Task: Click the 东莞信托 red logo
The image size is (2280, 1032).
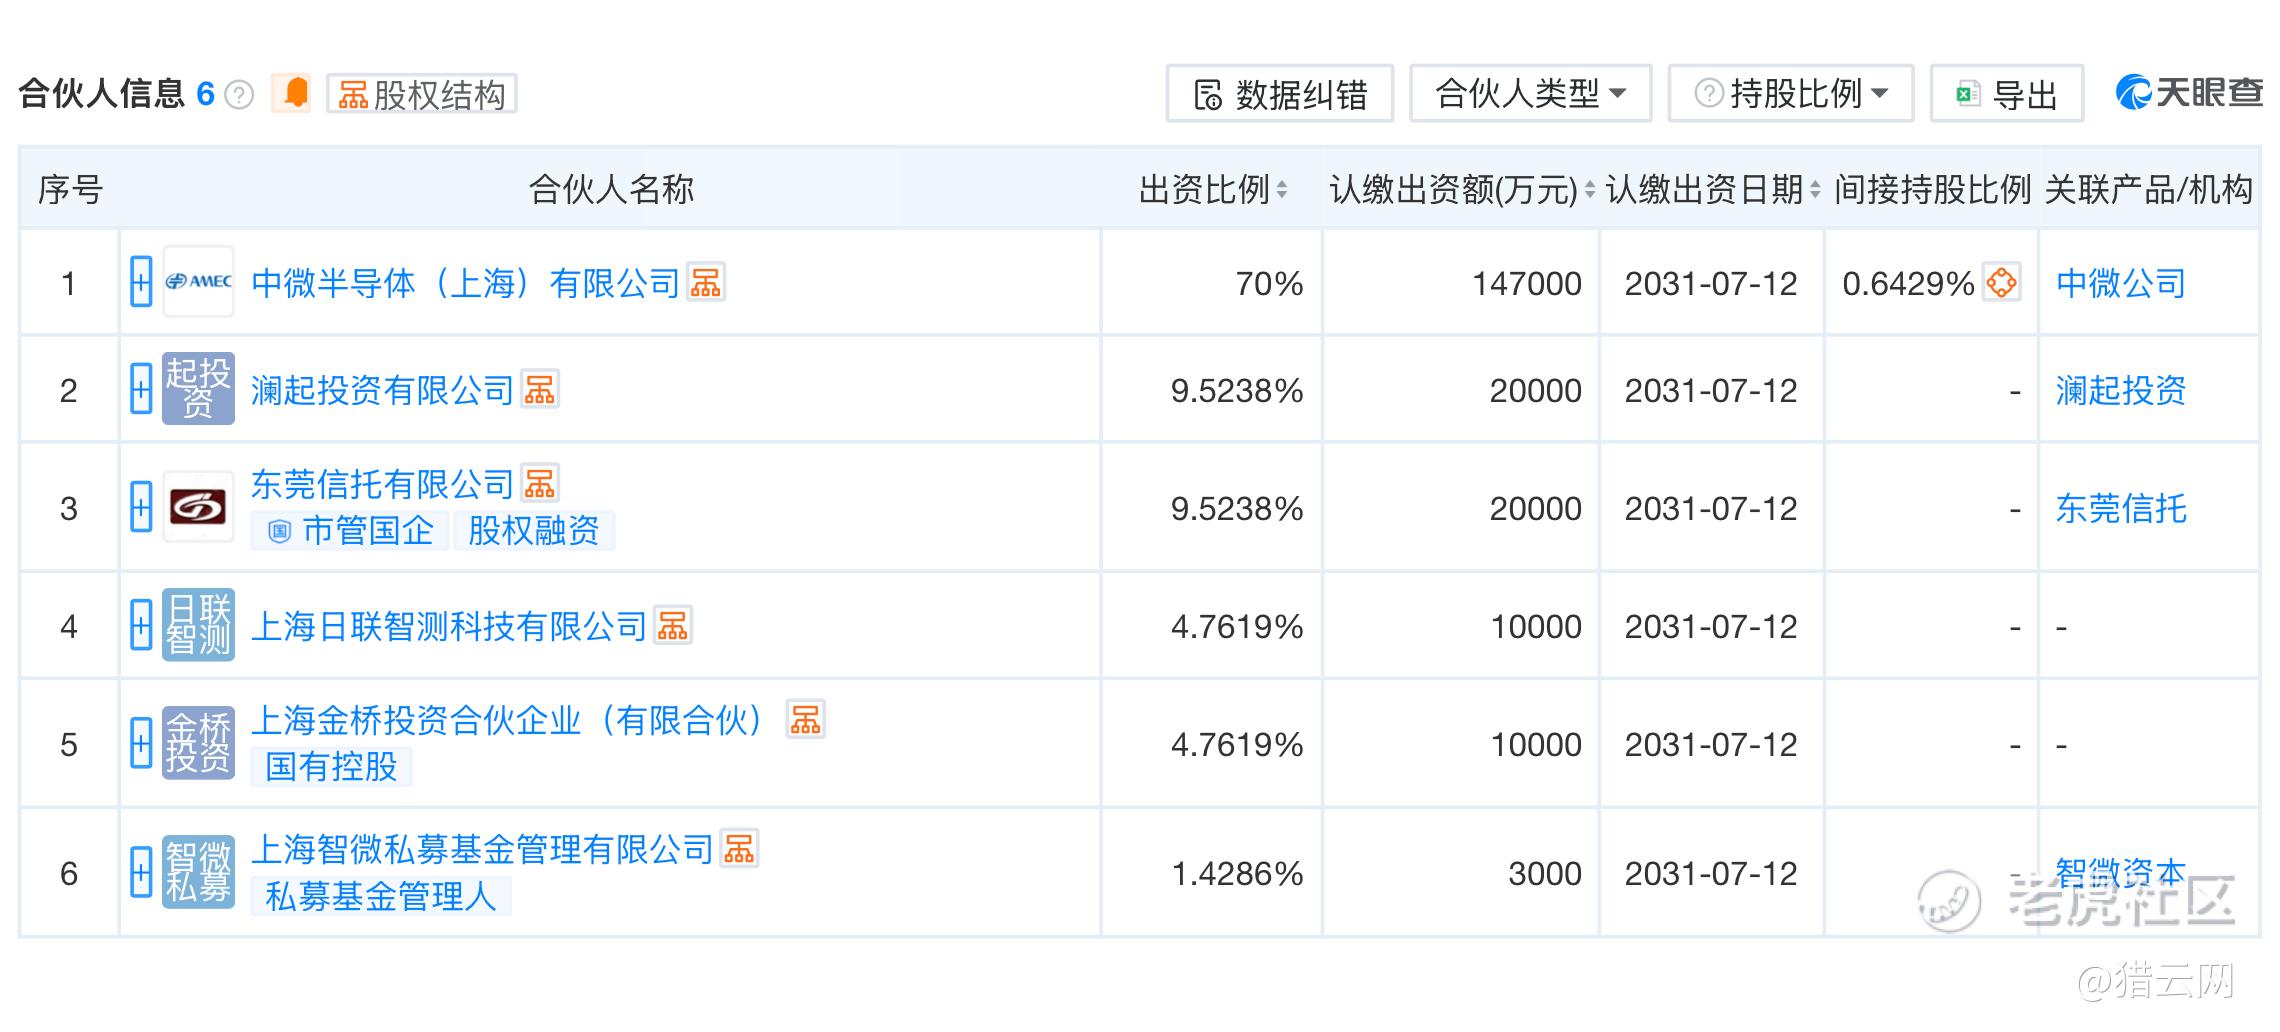Action: point(198,507)
